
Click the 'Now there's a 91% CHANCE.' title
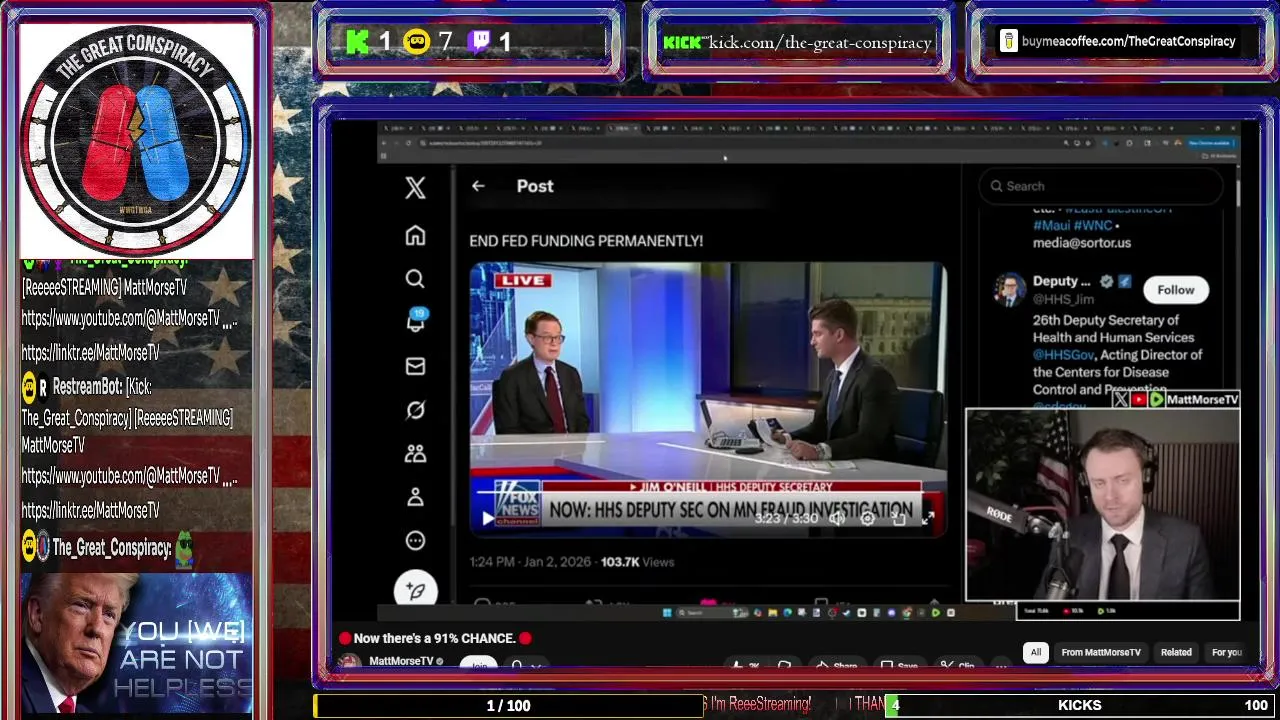click(434, 638)
